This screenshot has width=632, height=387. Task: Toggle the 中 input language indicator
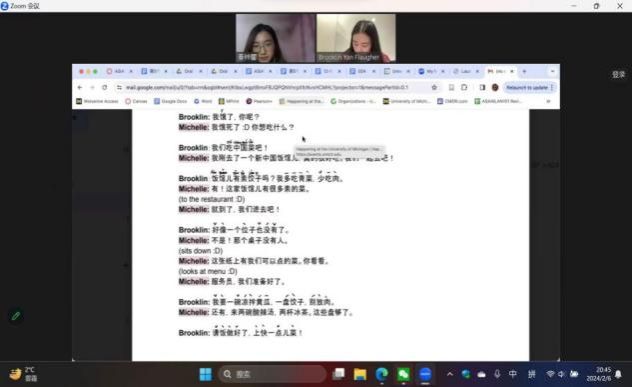point(513,375)
